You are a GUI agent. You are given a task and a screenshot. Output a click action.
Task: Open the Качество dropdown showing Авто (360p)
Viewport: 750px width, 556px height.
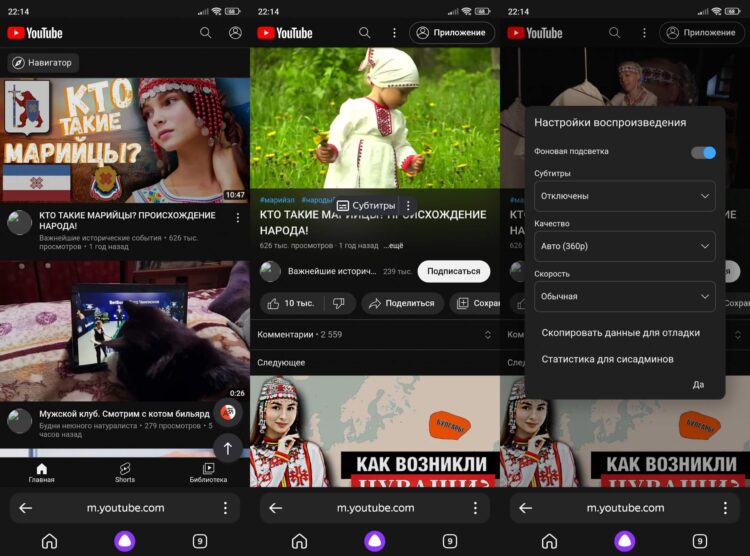pos(625,246)
